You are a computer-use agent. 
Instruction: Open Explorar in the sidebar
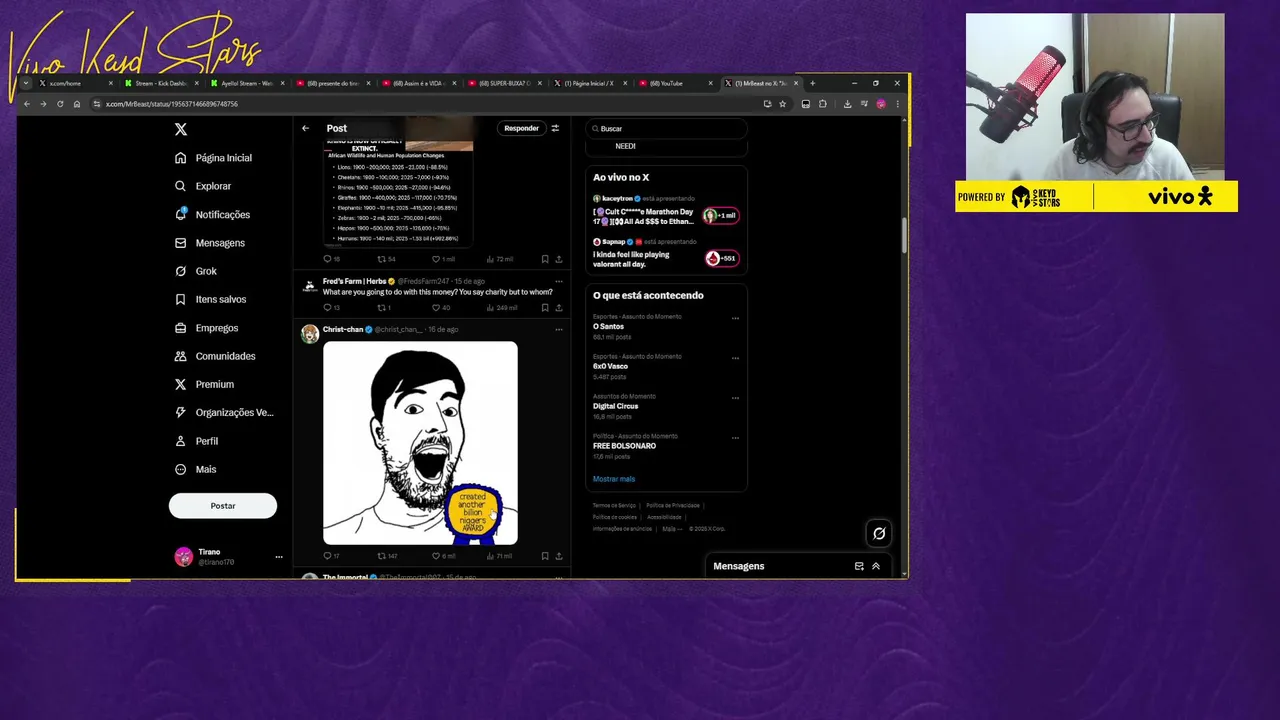pyautogui.click(x=203, y=186)
